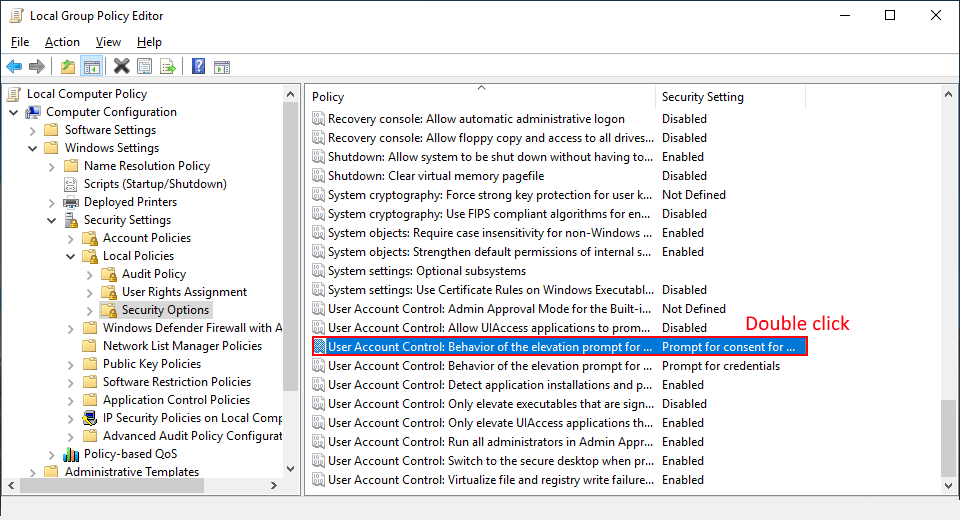Screen dimensions: 960x520
Task: Select System settings: Use Certificate Rules policy
Action: pyautogui.click(x=491, y=290)
